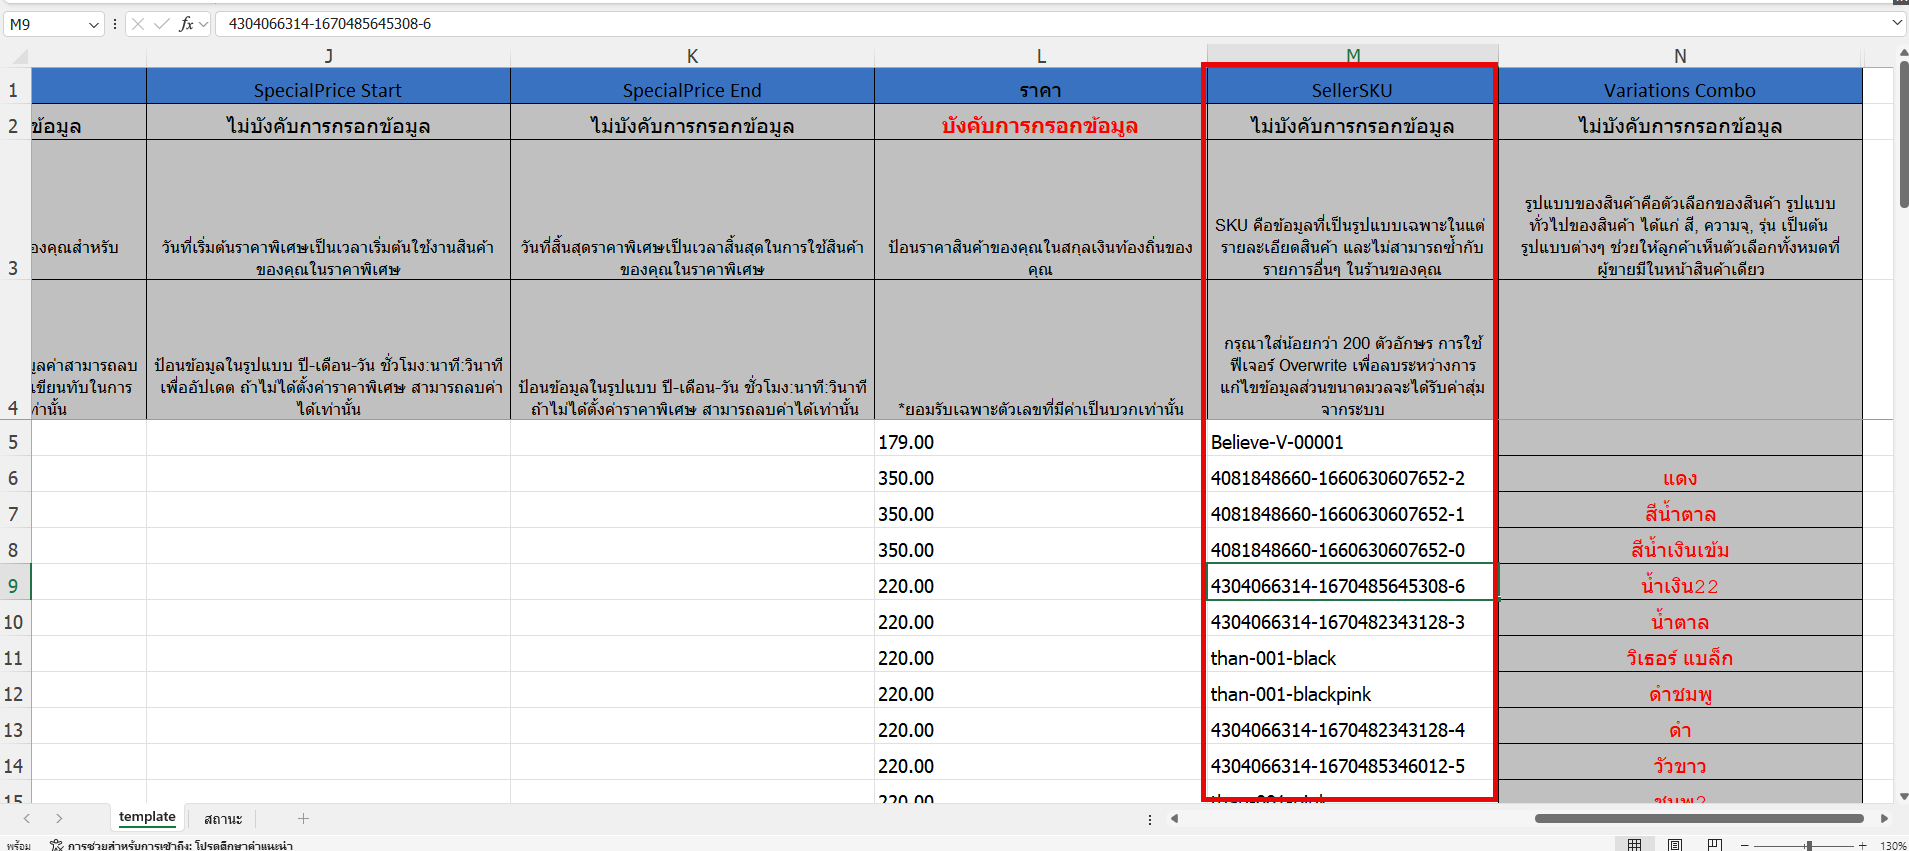Open the dropdown beside the fx icon
This screenshot has height=851, width=1909.
pos(204,24)
